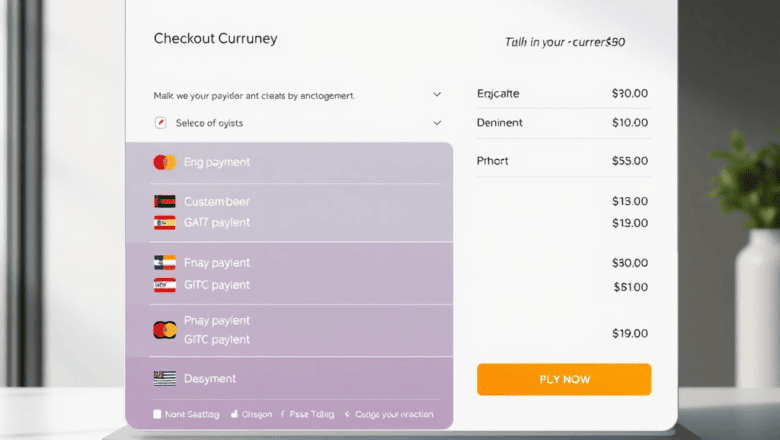Tick the None Seattlng checkbox
The image size is (780, 440).
(x=157, y=414)
